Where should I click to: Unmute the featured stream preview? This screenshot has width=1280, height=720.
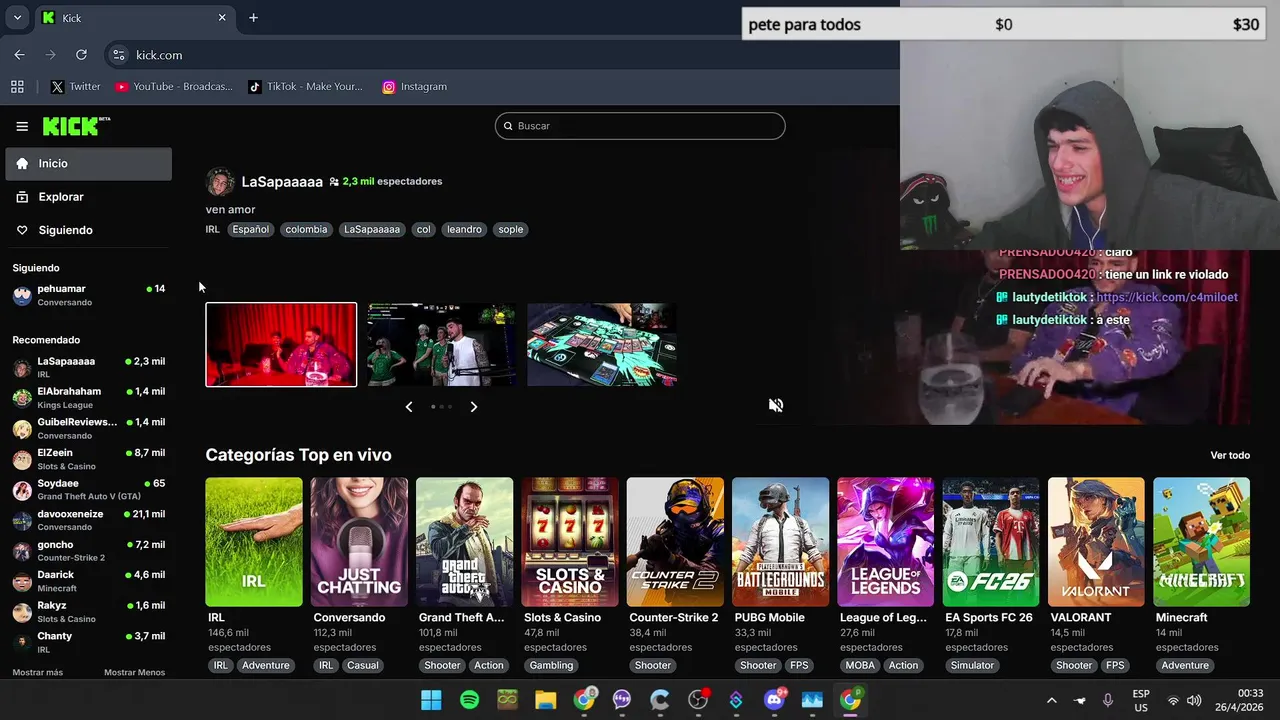776,405
